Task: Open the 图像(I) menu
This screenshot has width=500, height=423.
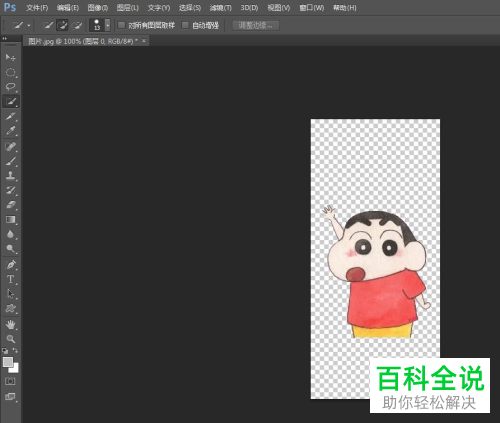Action: (x=98, y=8)
